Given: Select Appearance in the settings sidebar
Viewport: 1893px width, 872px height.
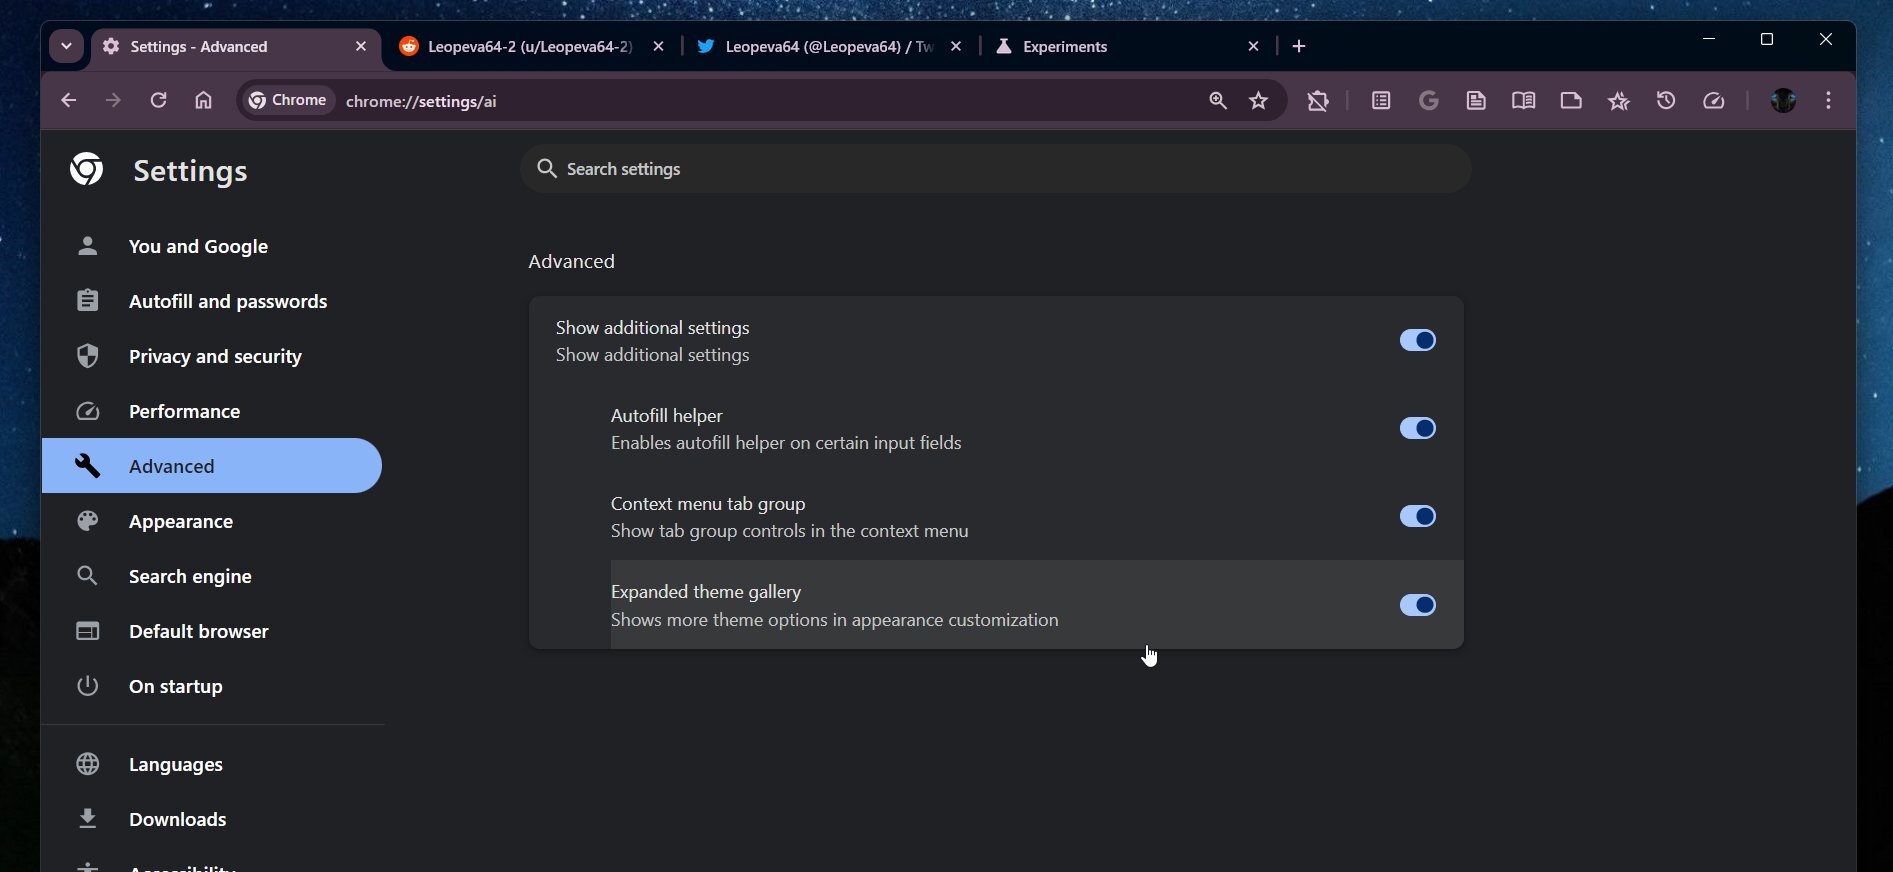Looking at the screenshot, I should (x=181, y=522).
